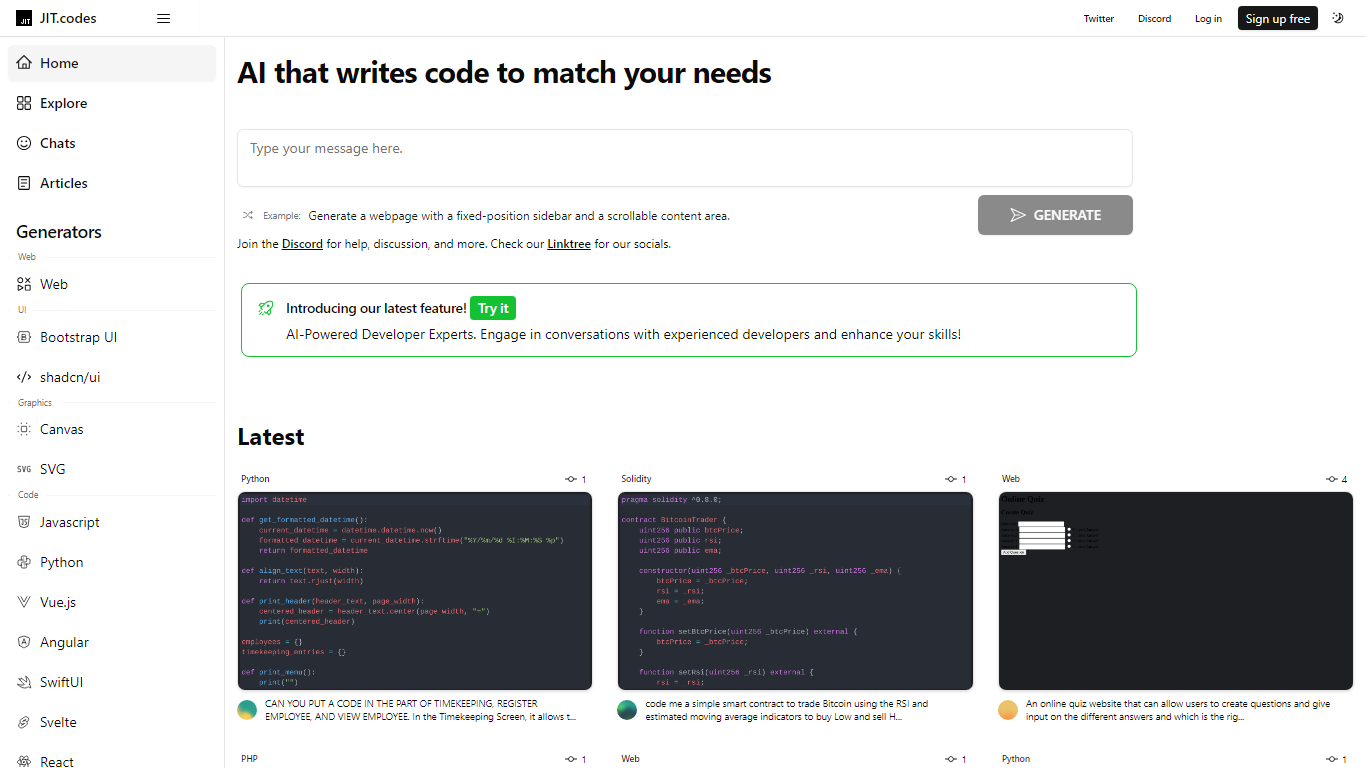Click the Log in link
The height and width of the screenshot is (768, 1366).
1208,18
